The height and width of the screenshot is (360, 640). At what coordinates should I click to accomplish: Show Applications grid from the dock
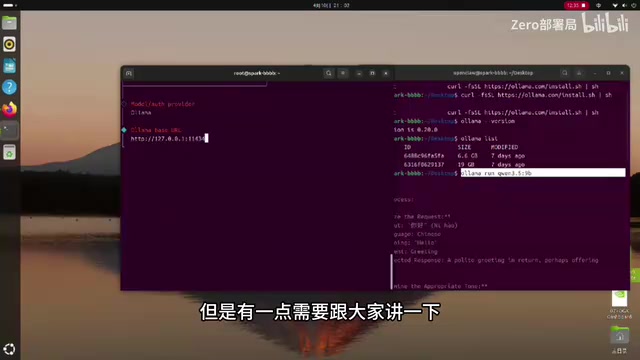tap(9, 349)
